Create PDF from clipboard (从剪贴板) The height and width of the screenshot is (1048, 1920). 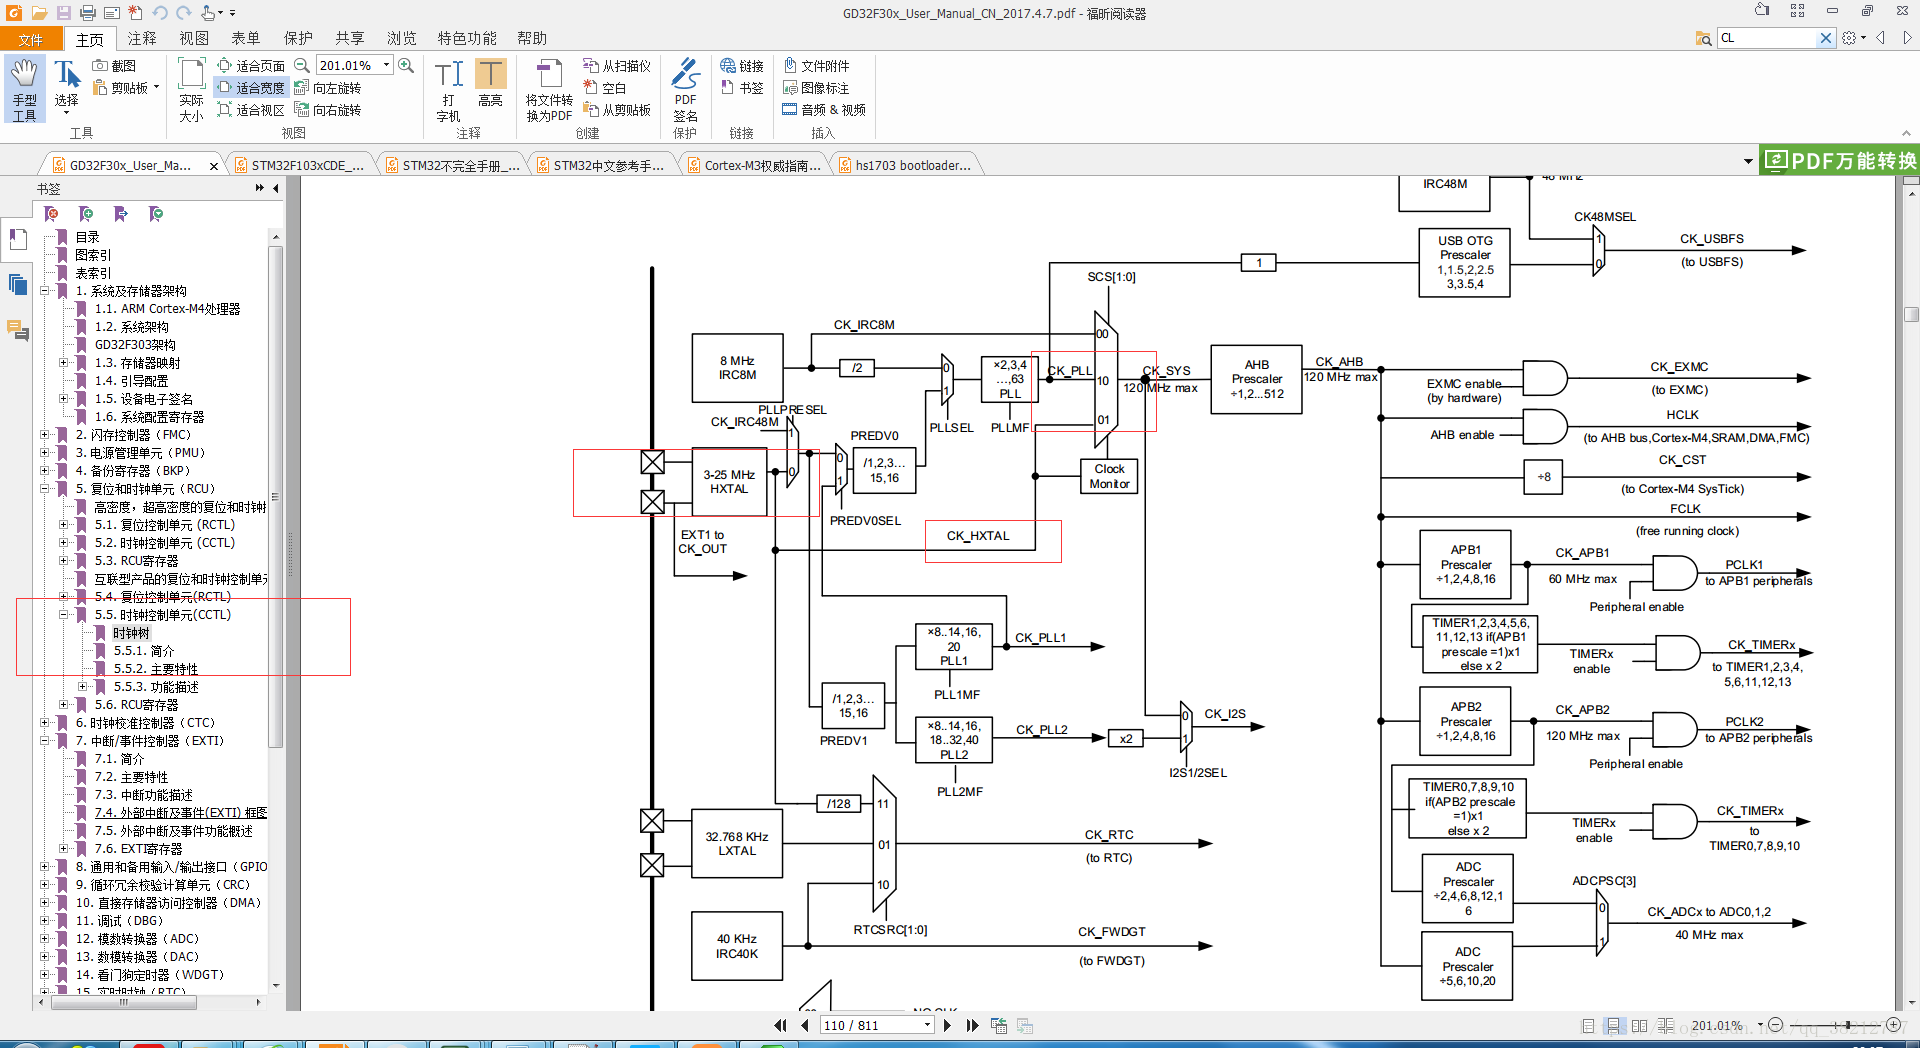617,110
